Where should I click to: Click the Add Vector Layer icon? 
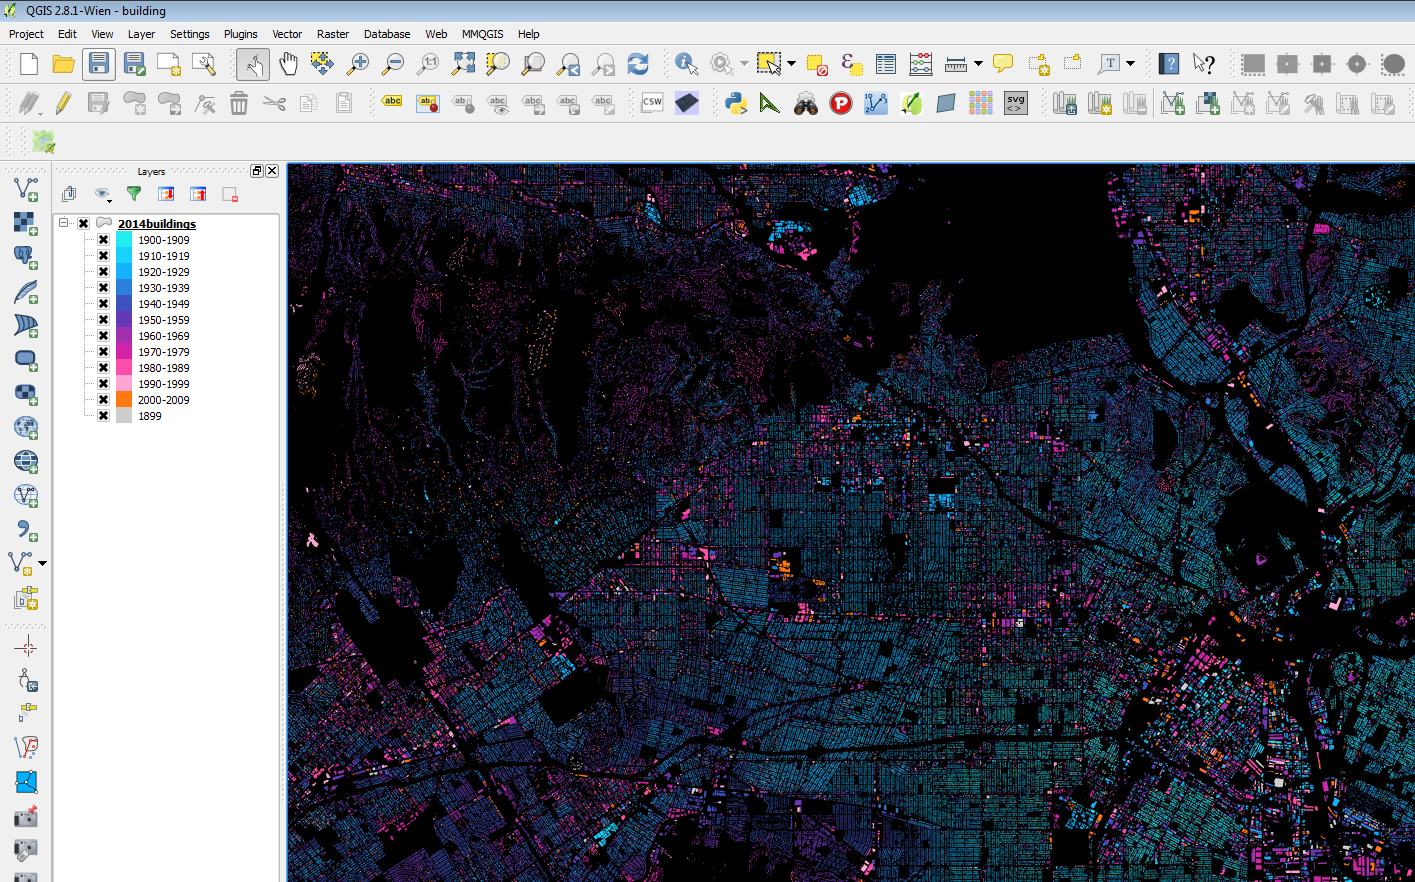(x=26, y=188)
